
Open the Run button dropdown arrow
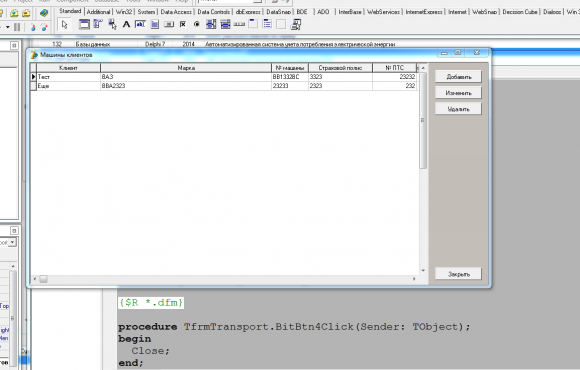[x=7, y=27]
